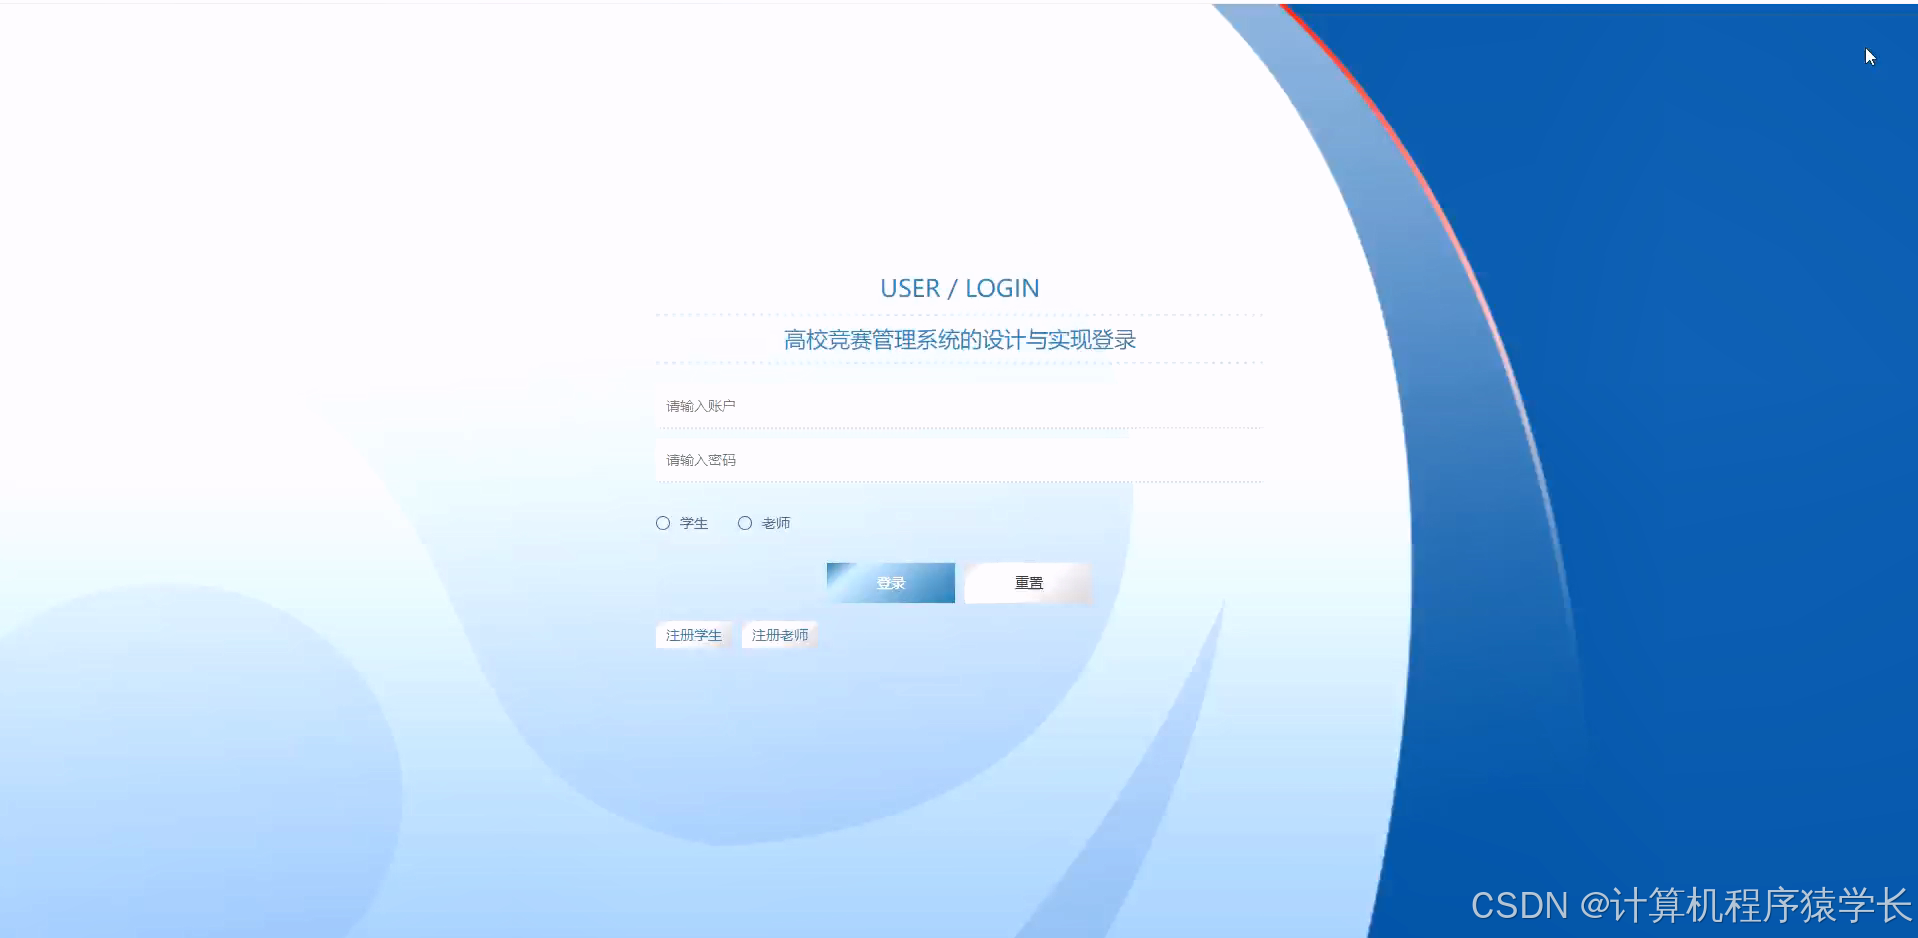Reset all entered login information
Screen dimensions: 1918x938
tap(1027, 582)
